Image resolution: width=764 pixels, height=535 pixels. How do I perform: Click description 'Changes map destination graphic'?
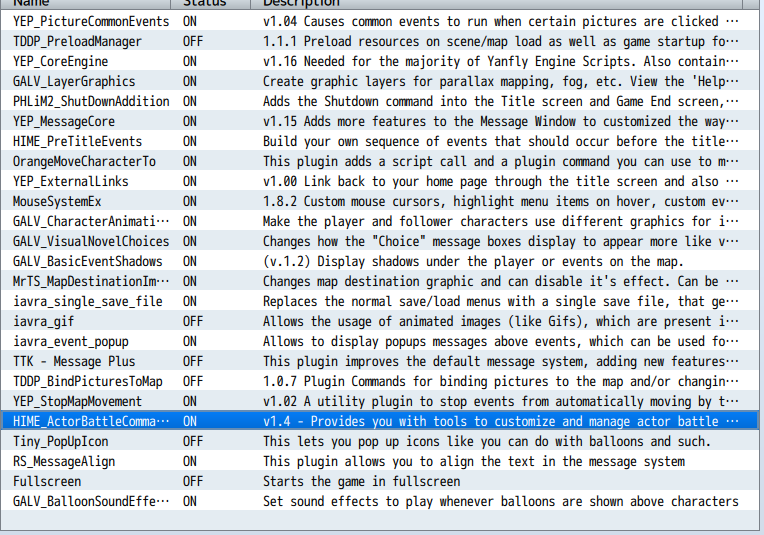click(x=501, y=281)
